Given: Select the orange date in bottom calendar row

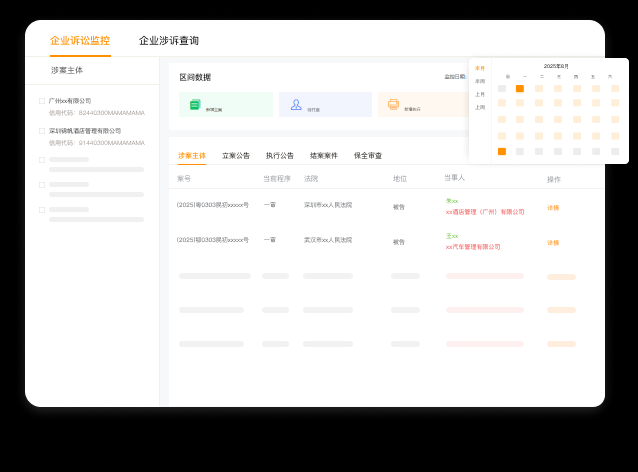Looking at the screenshot, I should click(x=502, y=152).
